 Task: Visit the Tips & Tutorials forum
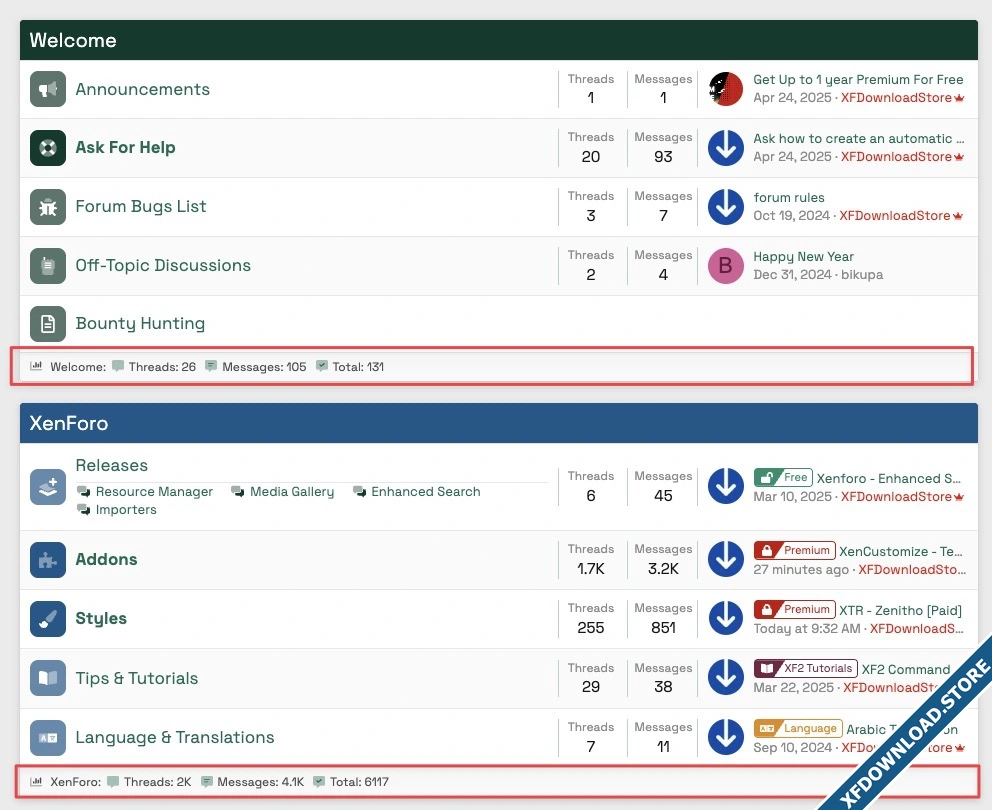[137, 678]
